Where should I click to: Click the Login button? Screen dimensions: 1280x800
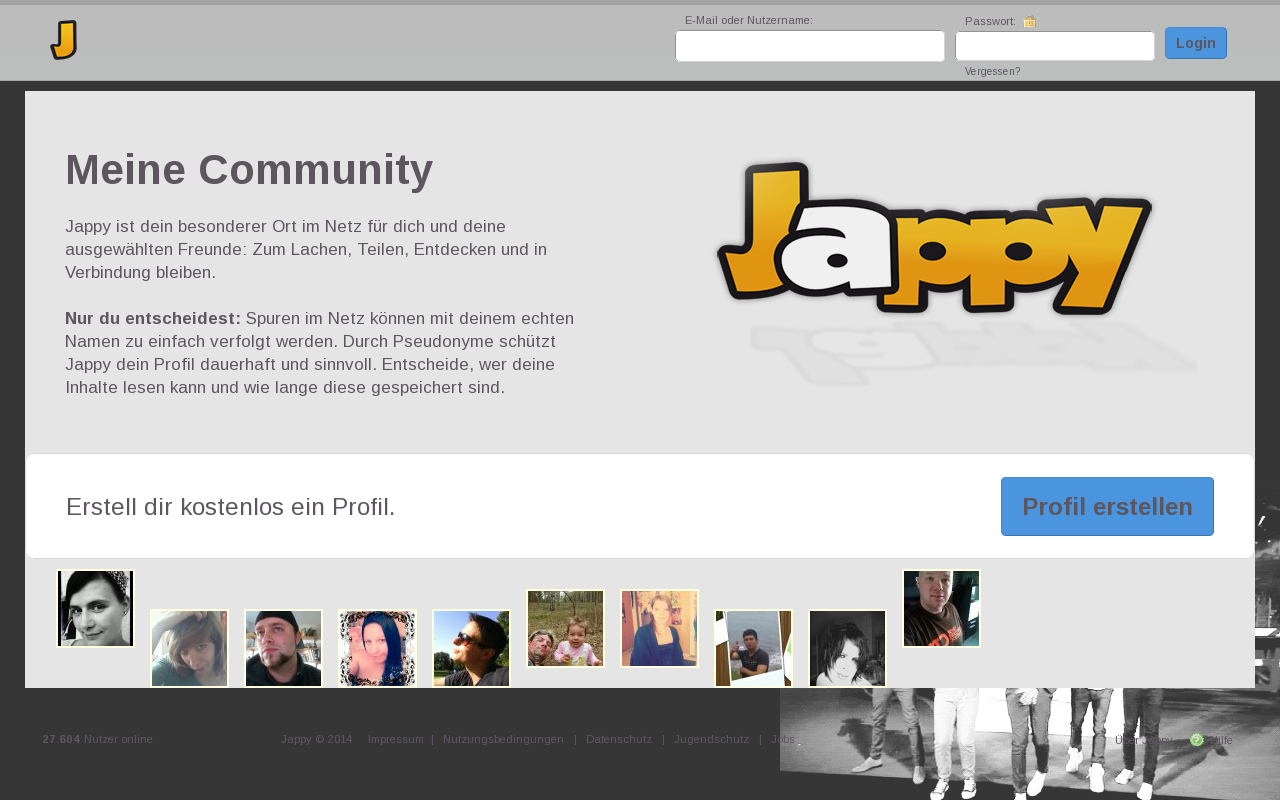pyautogui.click(x=1196, y=43)
